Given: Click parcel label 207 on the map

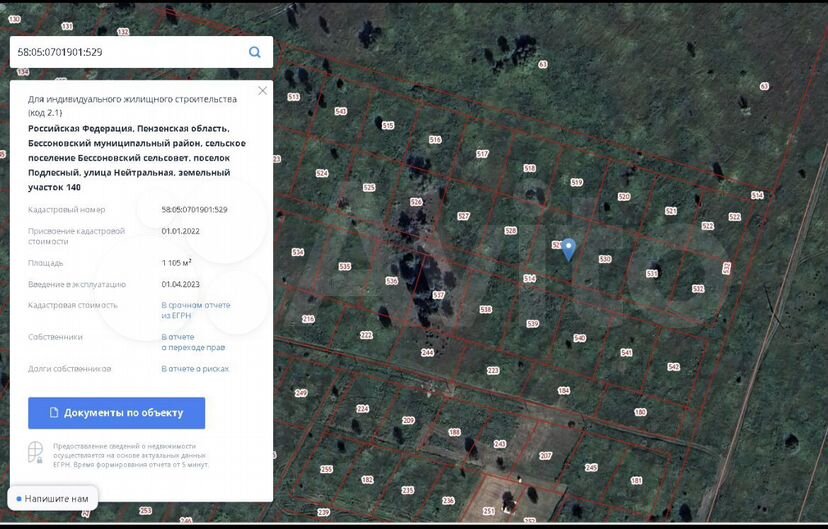Looking at the screenshot, I should (x=545, y=456).
